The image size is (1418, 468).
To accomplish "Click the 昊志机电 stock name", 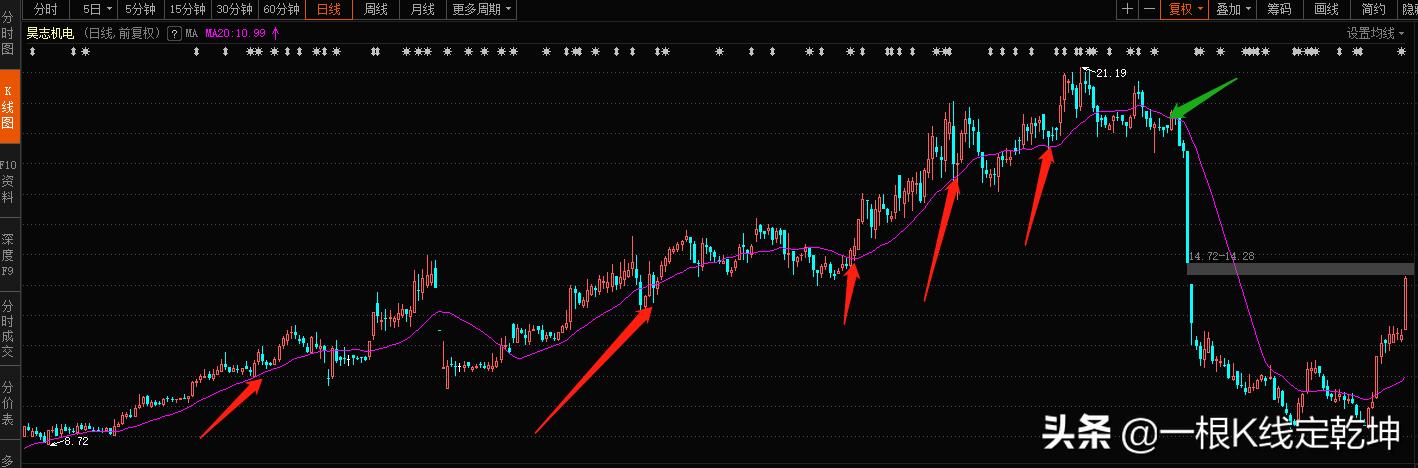I will click(51, 33).
